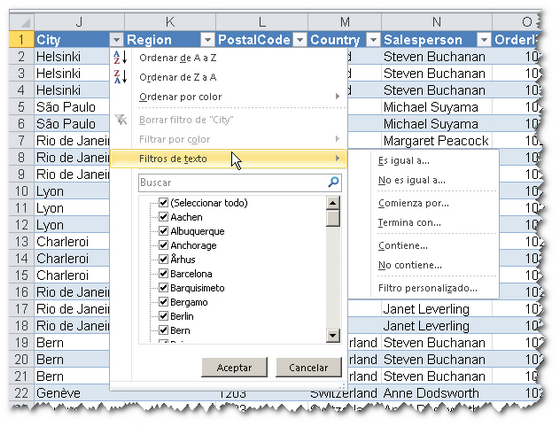Uncheck the Aachen checkbox
The width and height of the screenshot is (560, 427).
click(163, 217)
